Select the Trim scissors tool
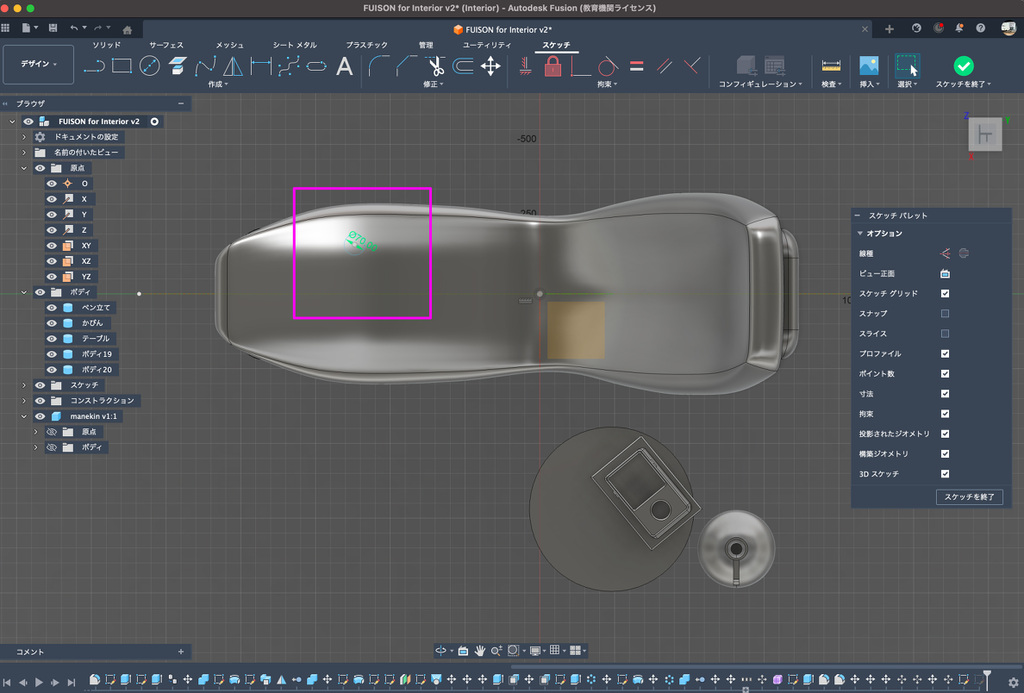 click(x=436, y=67)
